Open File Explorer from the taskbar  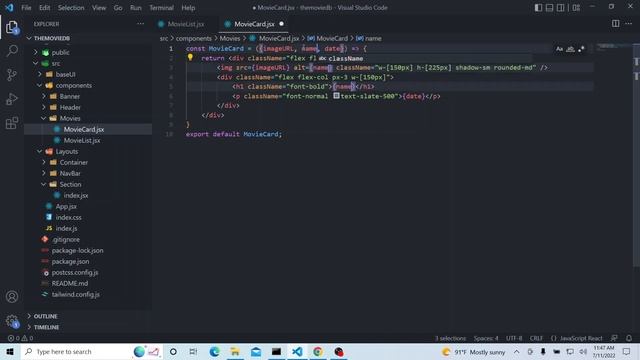click(235, 351)
